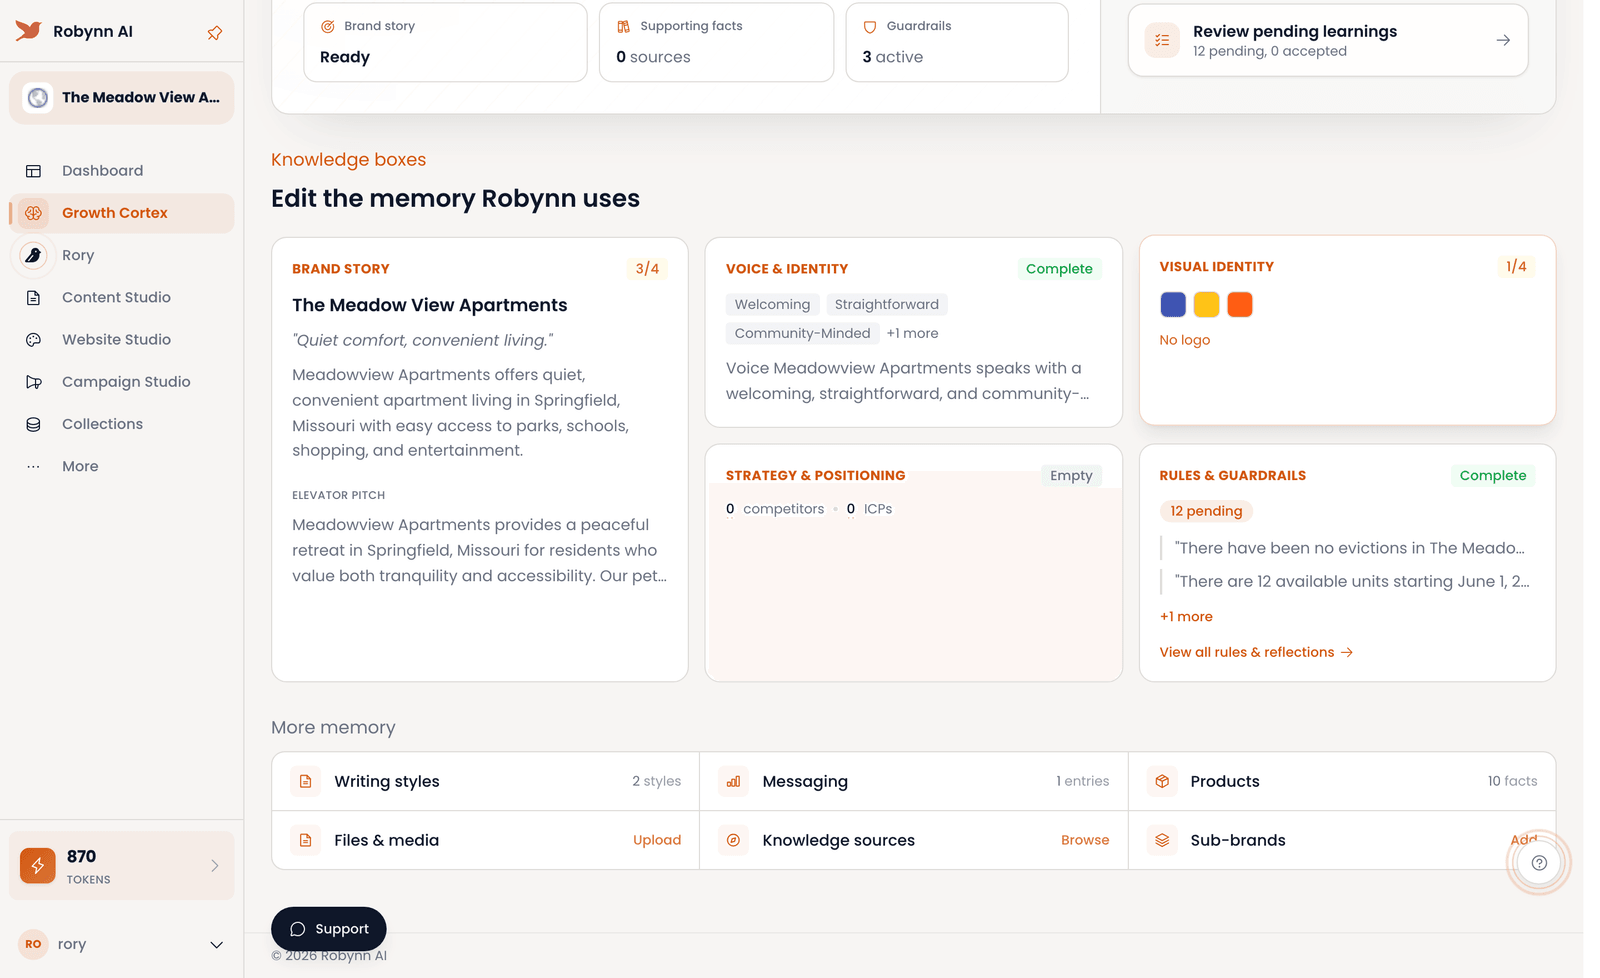The image size is (1600, 978).
Task: Click the Guardrails shield icon
Action: pyautogui.click(x=870, y=27)
